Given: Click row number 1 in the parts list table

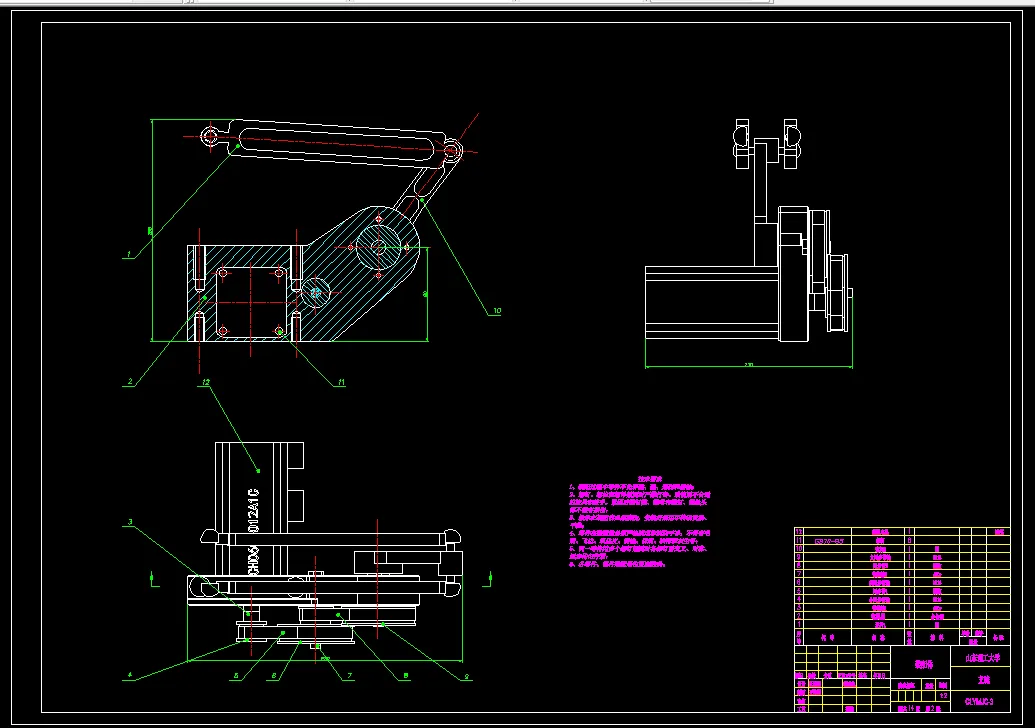Looking at the screenshot, I should [799, 624].
